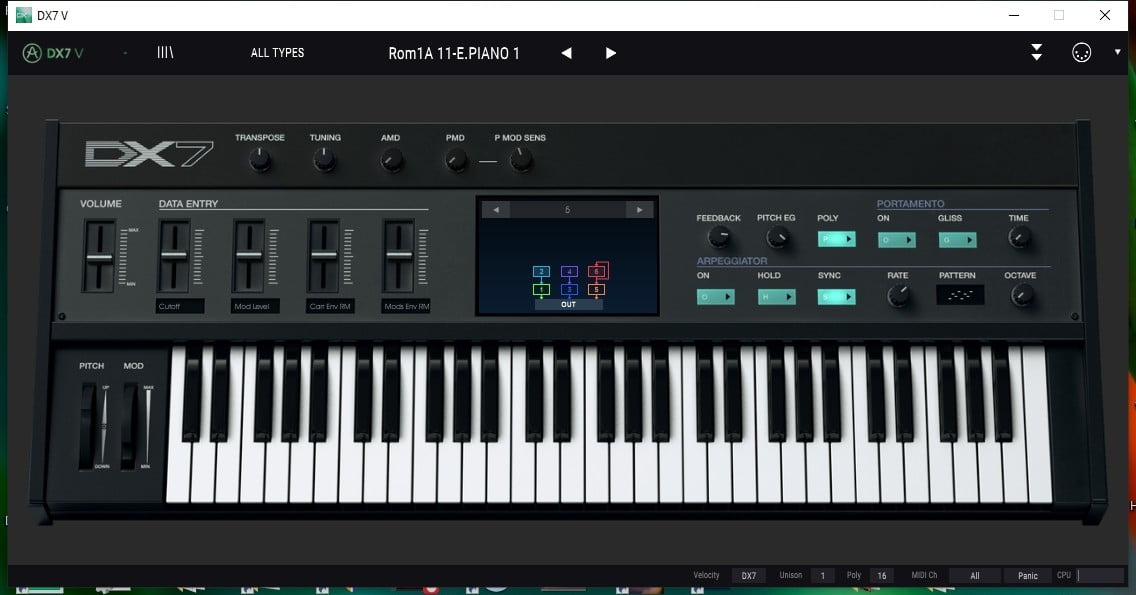Open MIDI Ch All selector
Image resolution: width=1136 pixels, height=595 pixels.
click(974, 576)
